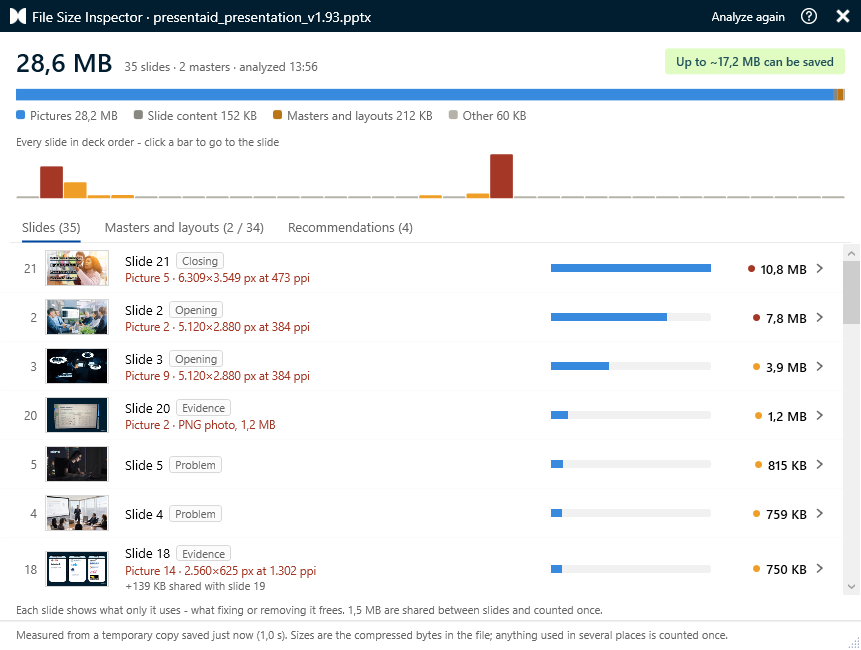Click Slide 21 thumbnail
Screen dimensions: 861x650
coord(77,268)
